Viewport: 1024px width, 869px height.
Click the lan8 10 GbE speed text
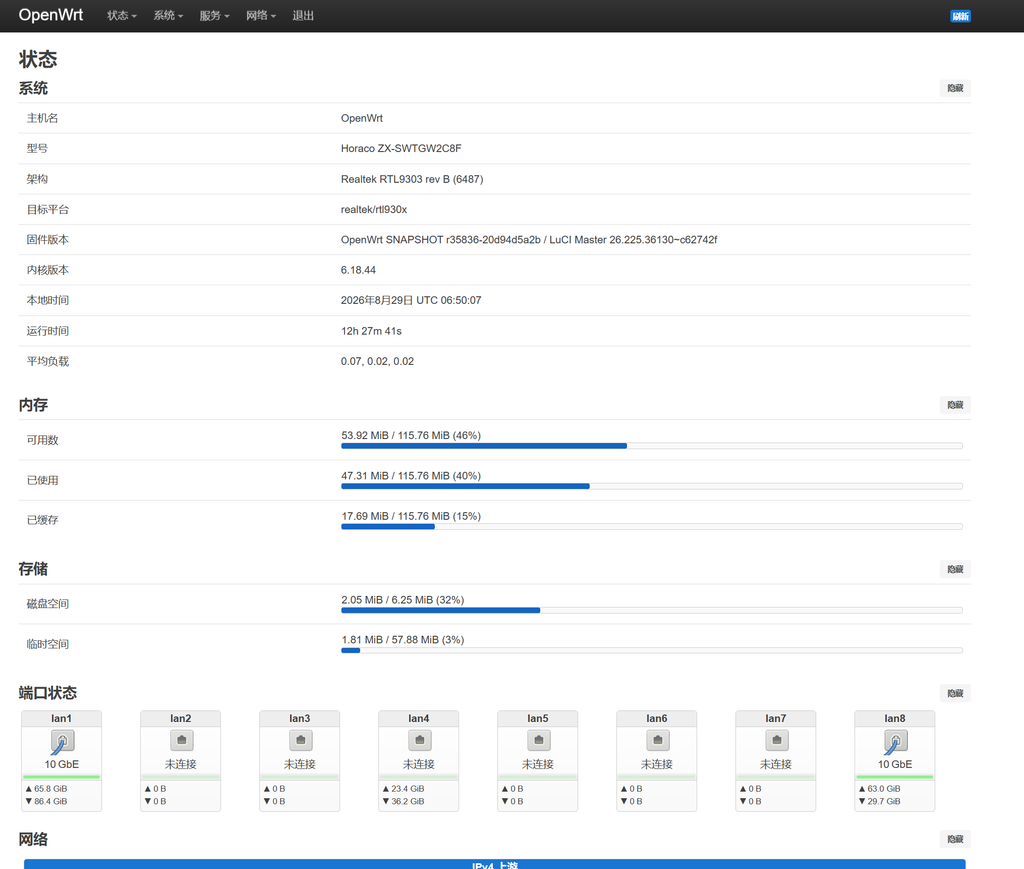coord(895,765)
